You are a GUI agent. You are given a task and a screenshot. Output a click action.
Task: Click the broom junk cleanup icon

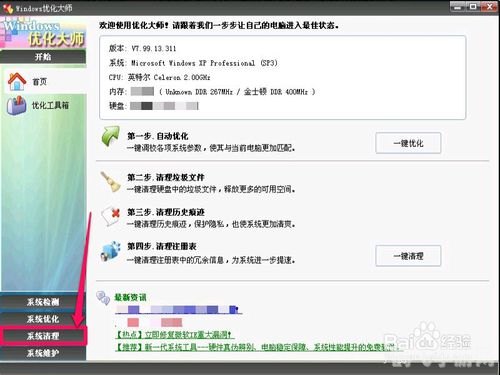point(111,182)
